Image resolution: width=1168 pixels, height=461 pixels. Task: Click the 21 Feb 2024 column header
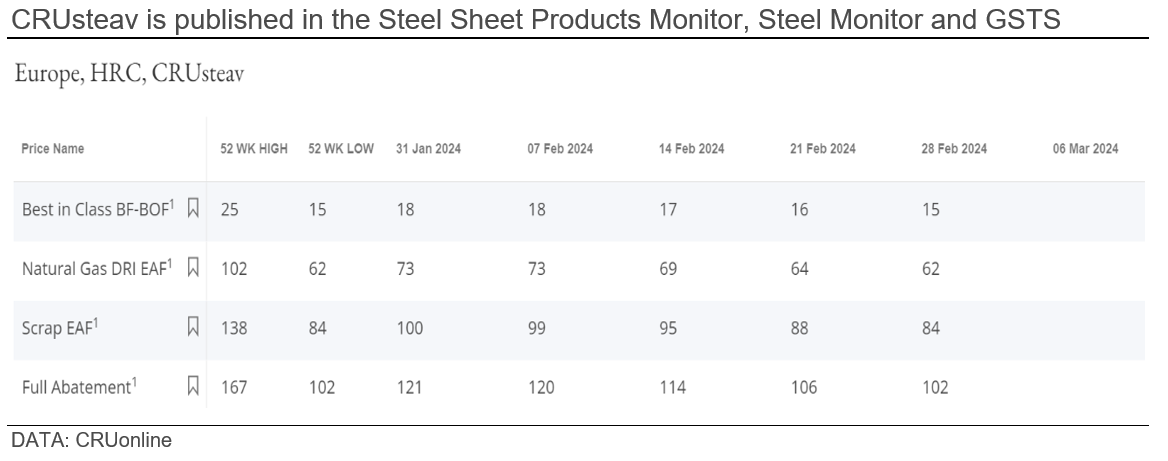[x=822, y=149]
